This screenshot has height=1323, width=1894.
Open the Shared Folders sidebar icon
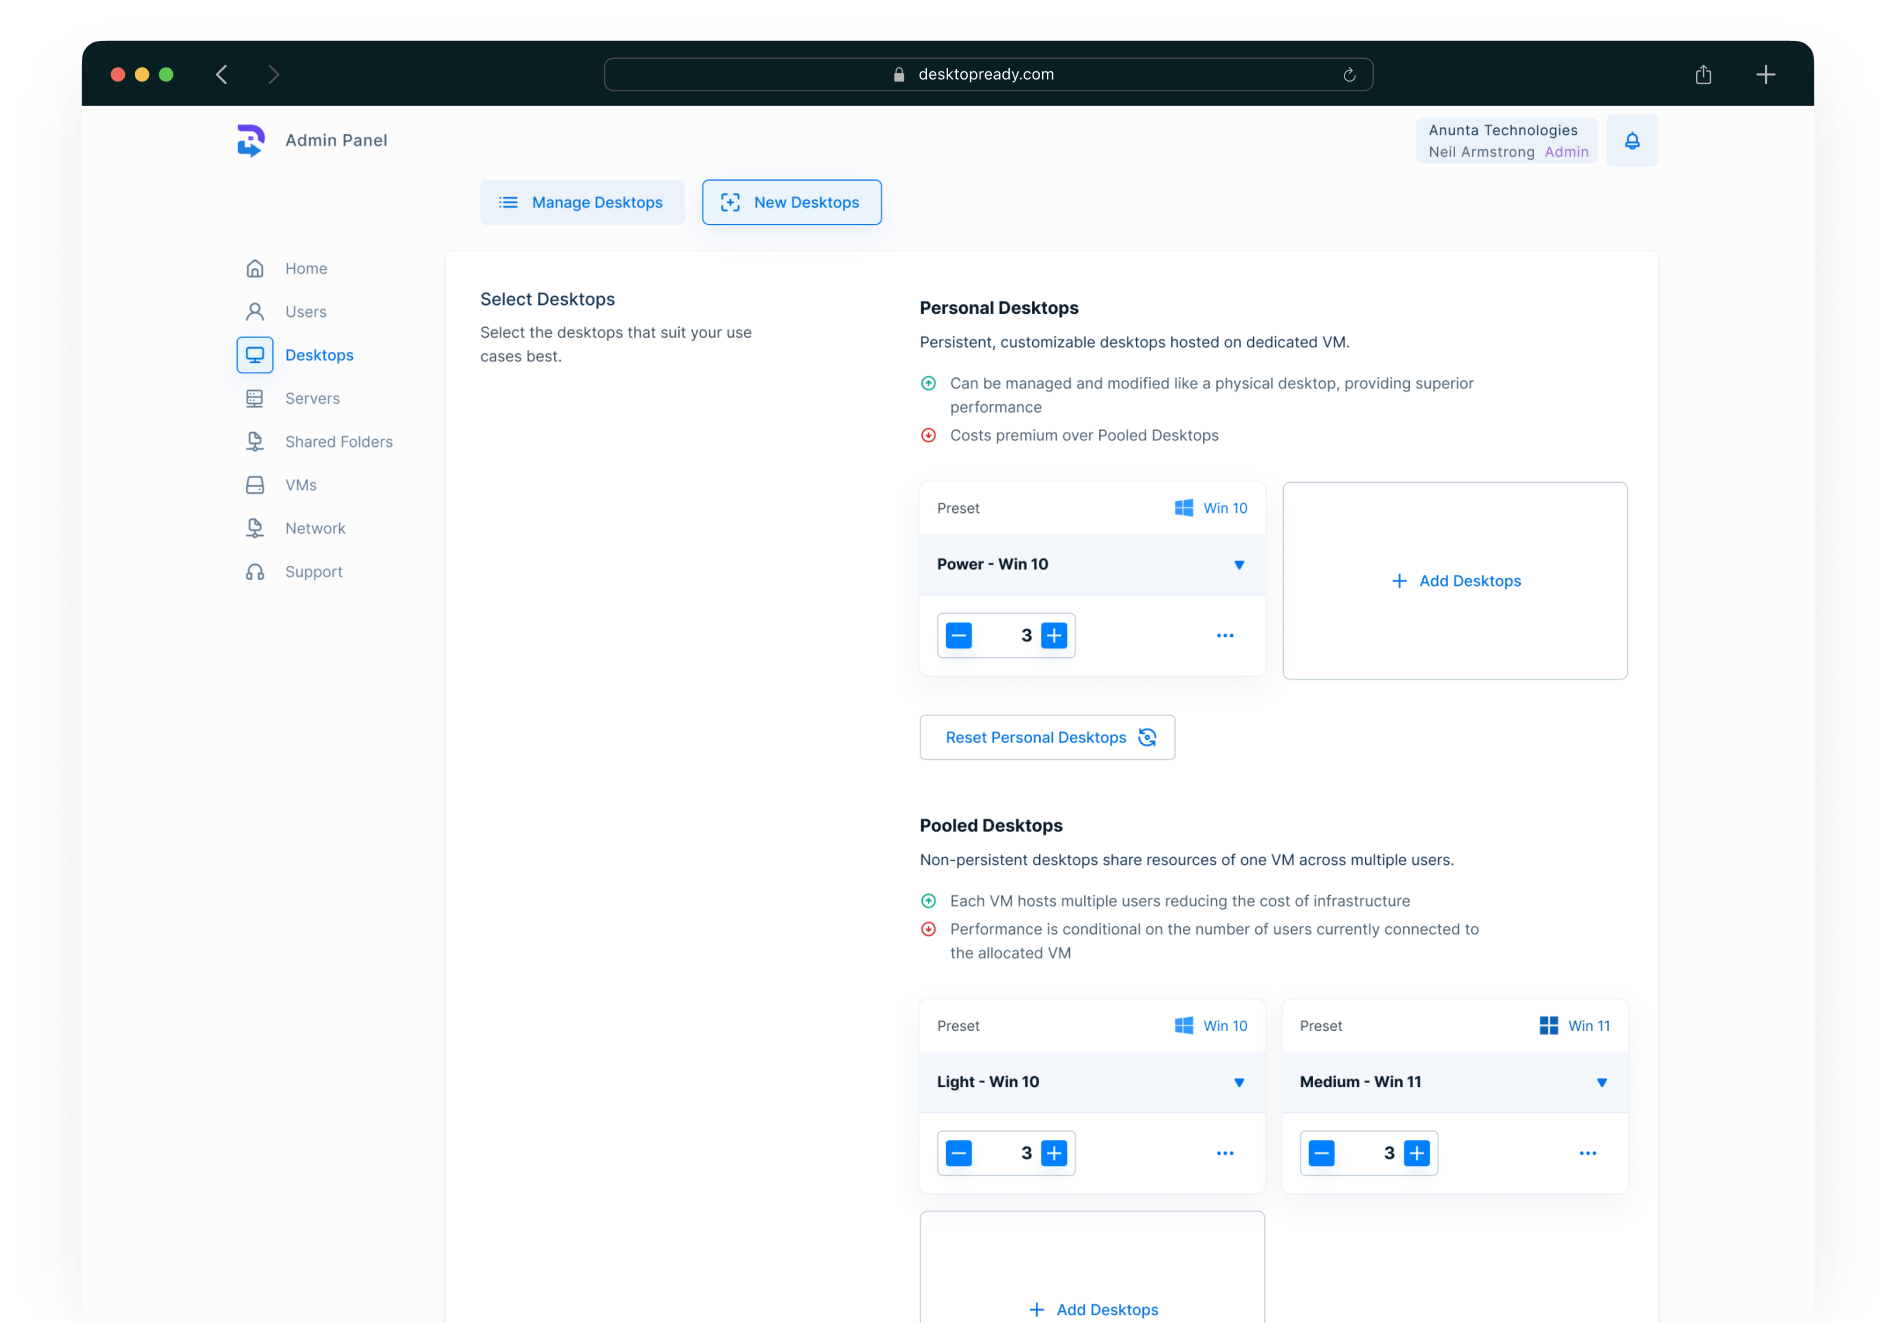[x=255, y=441]
